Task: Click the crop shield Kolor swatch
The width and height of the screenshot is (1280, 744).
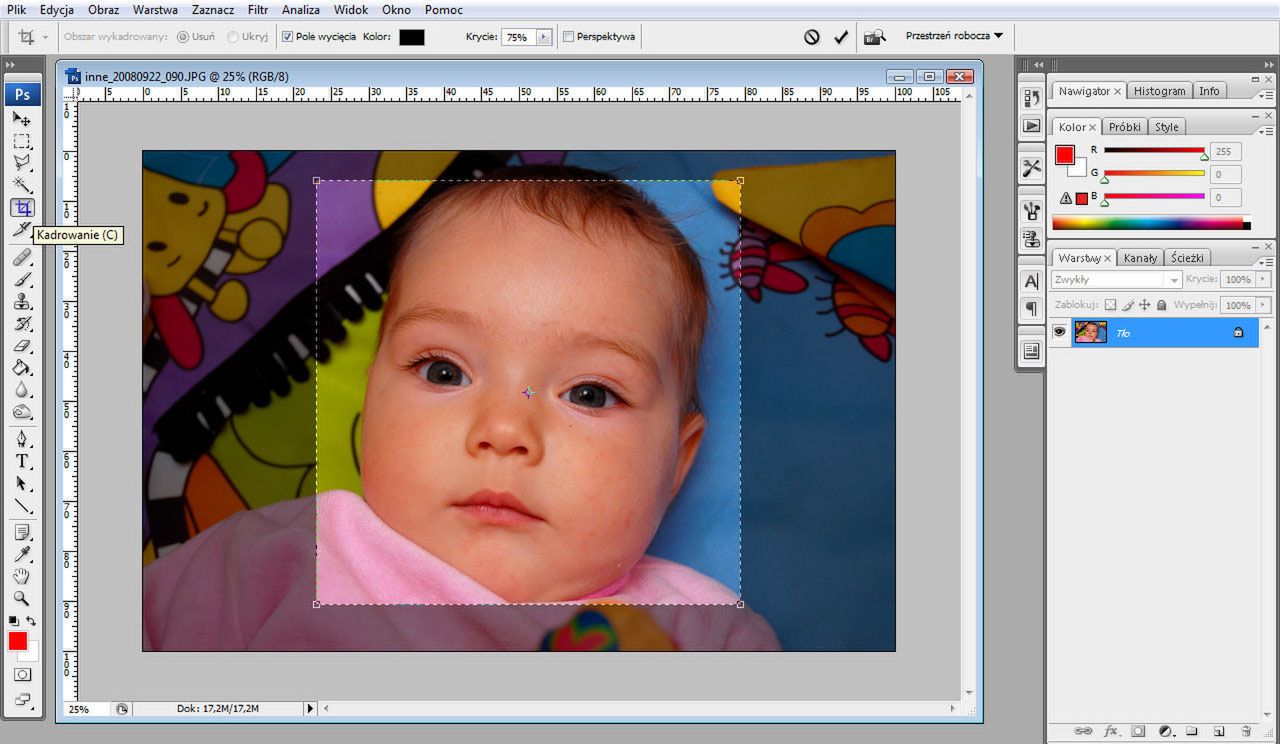Action: coord(412,37)
